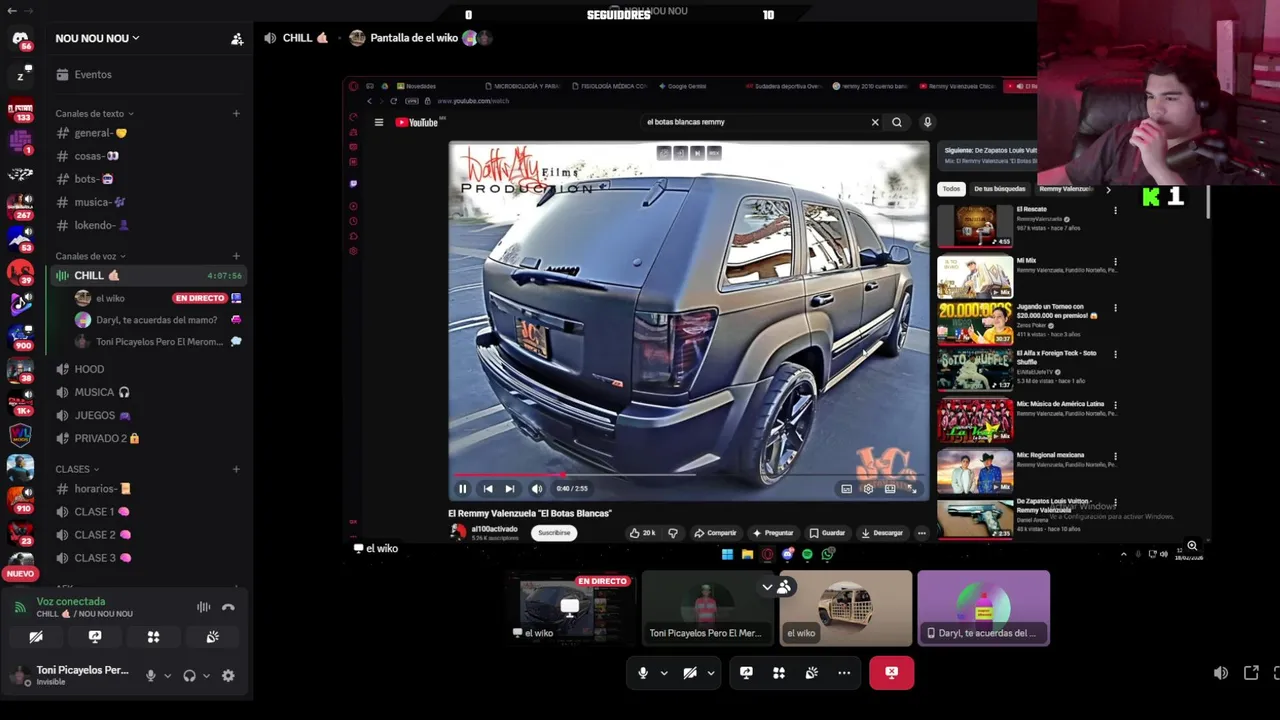Add a channel in CLASES category
The height and width of the screenshot is (720, 1280).
pyautogui.click(x=236, y=469)
